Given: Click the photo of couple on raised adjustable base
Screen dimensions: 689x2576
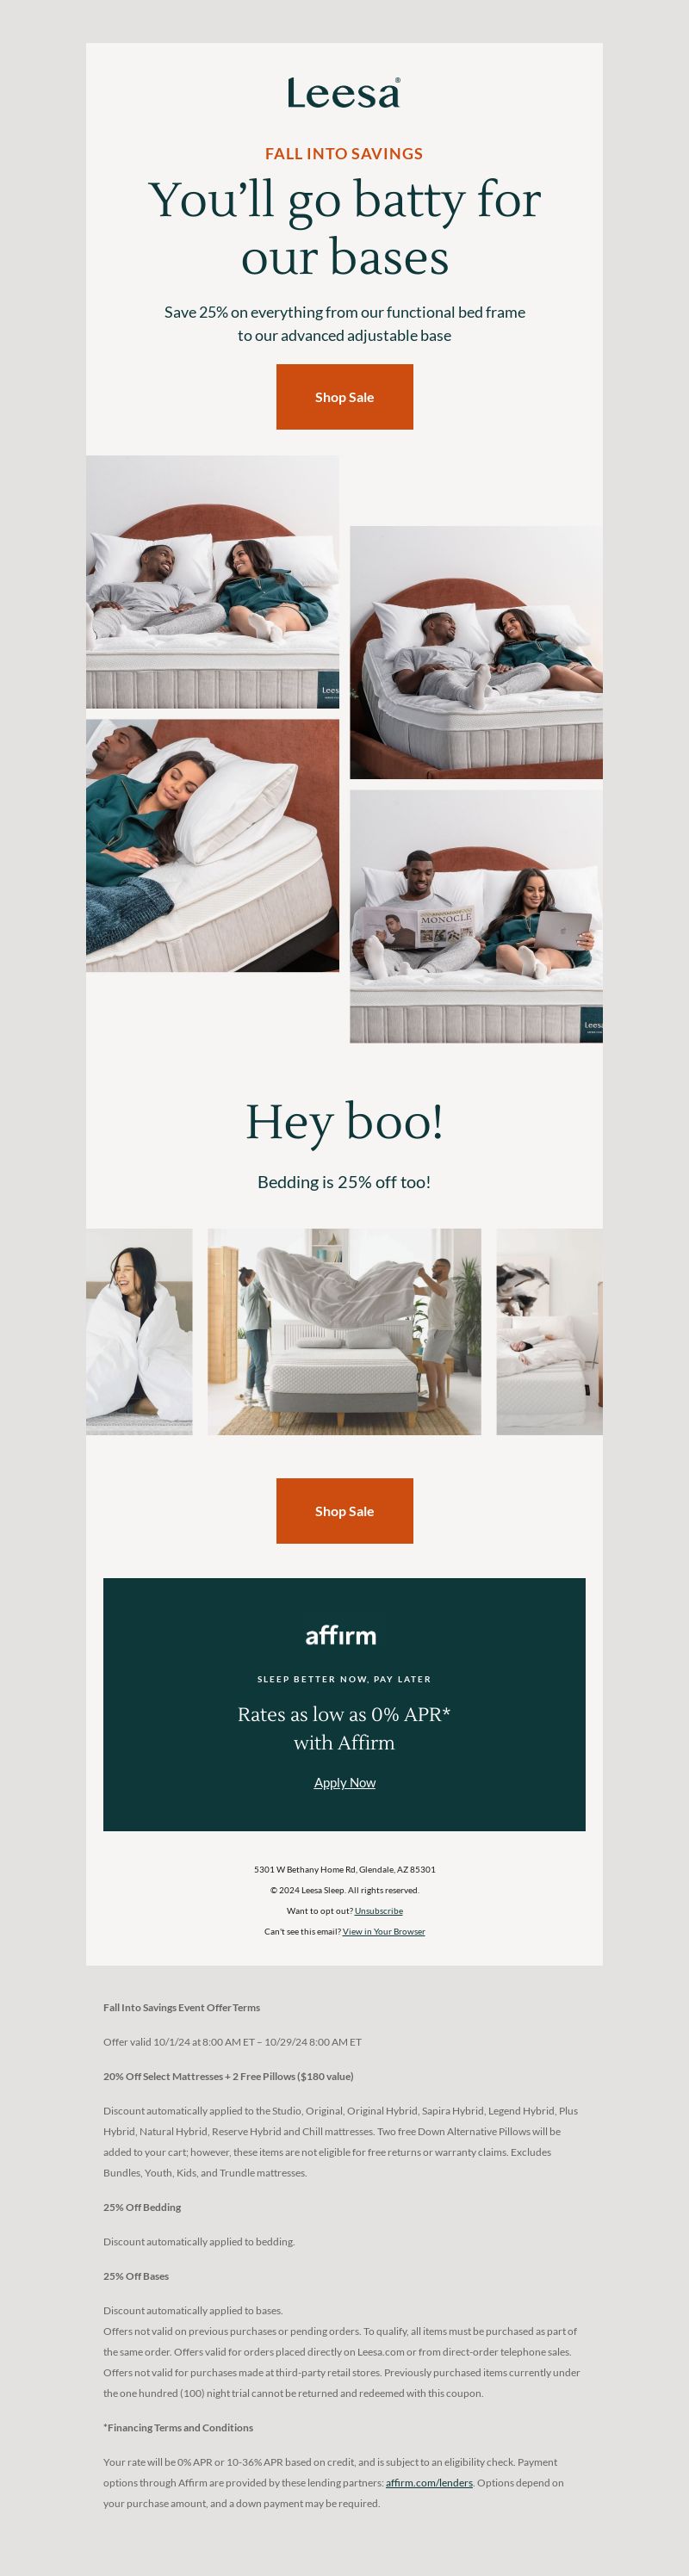Looking at the screenshot, I should (x=476, y=652).
